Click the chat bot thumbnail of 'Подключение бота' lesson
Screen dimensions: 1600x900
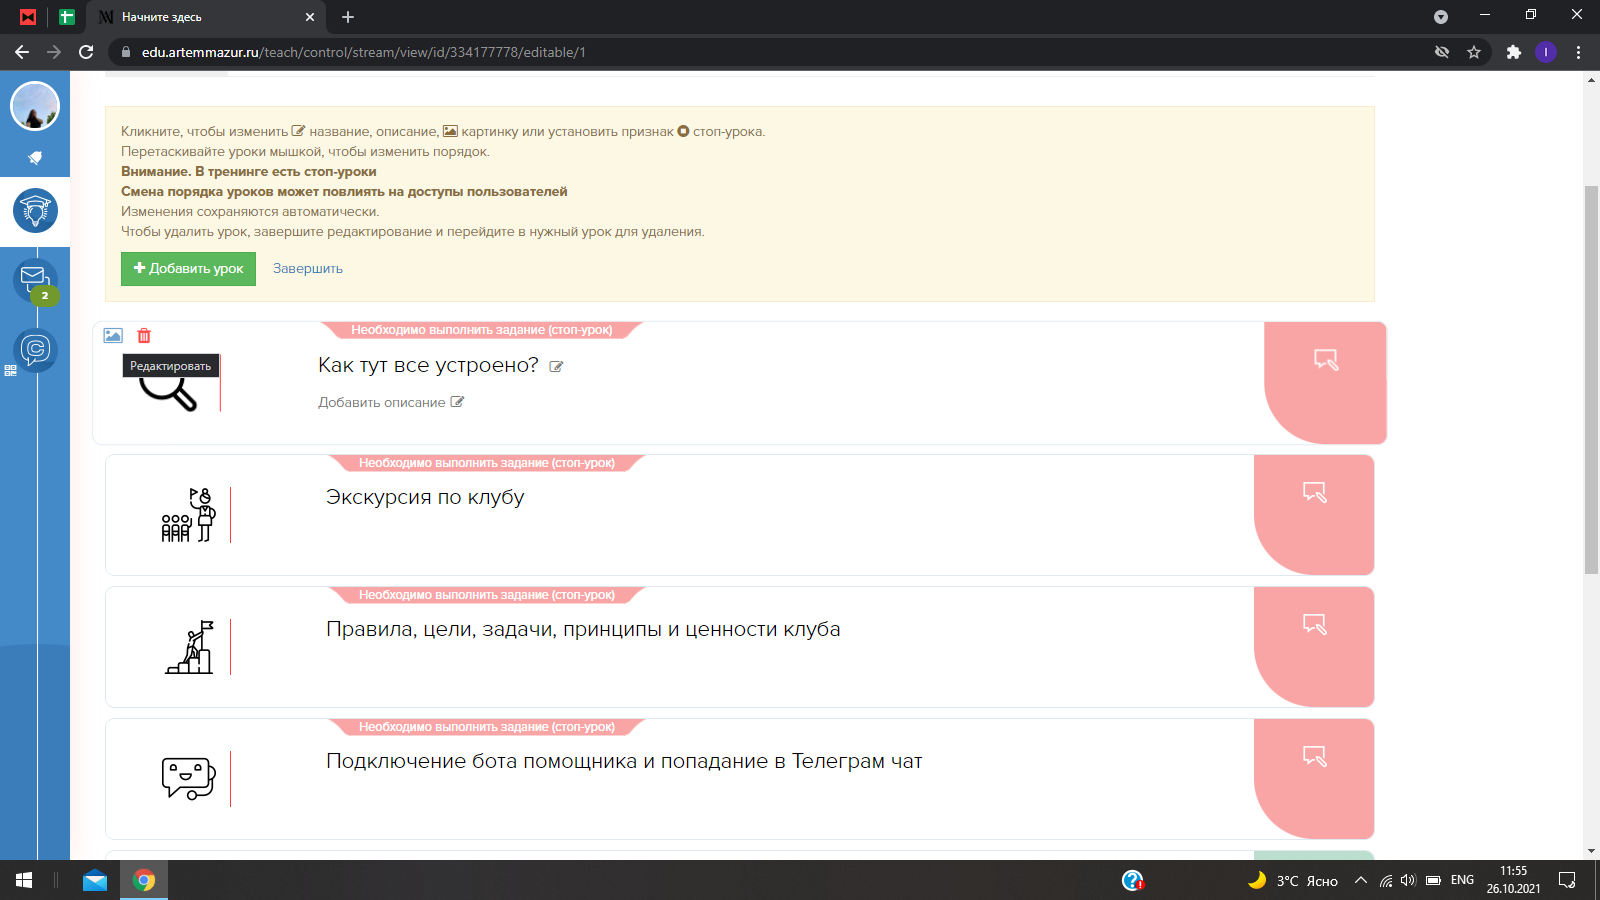coord(189,779)
